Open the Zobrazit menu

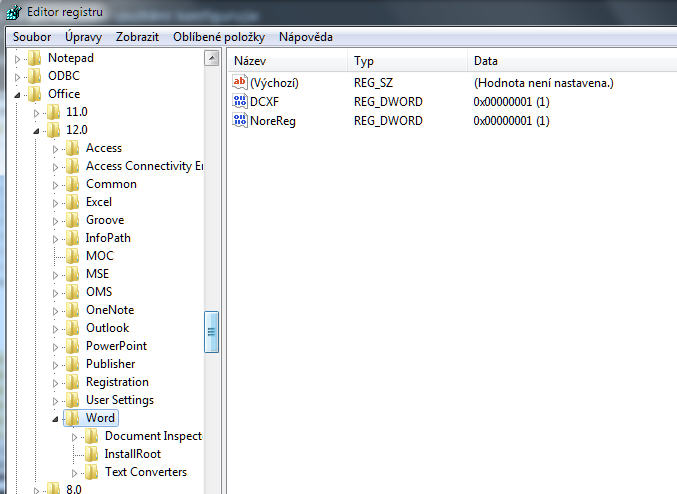point(137,37)
